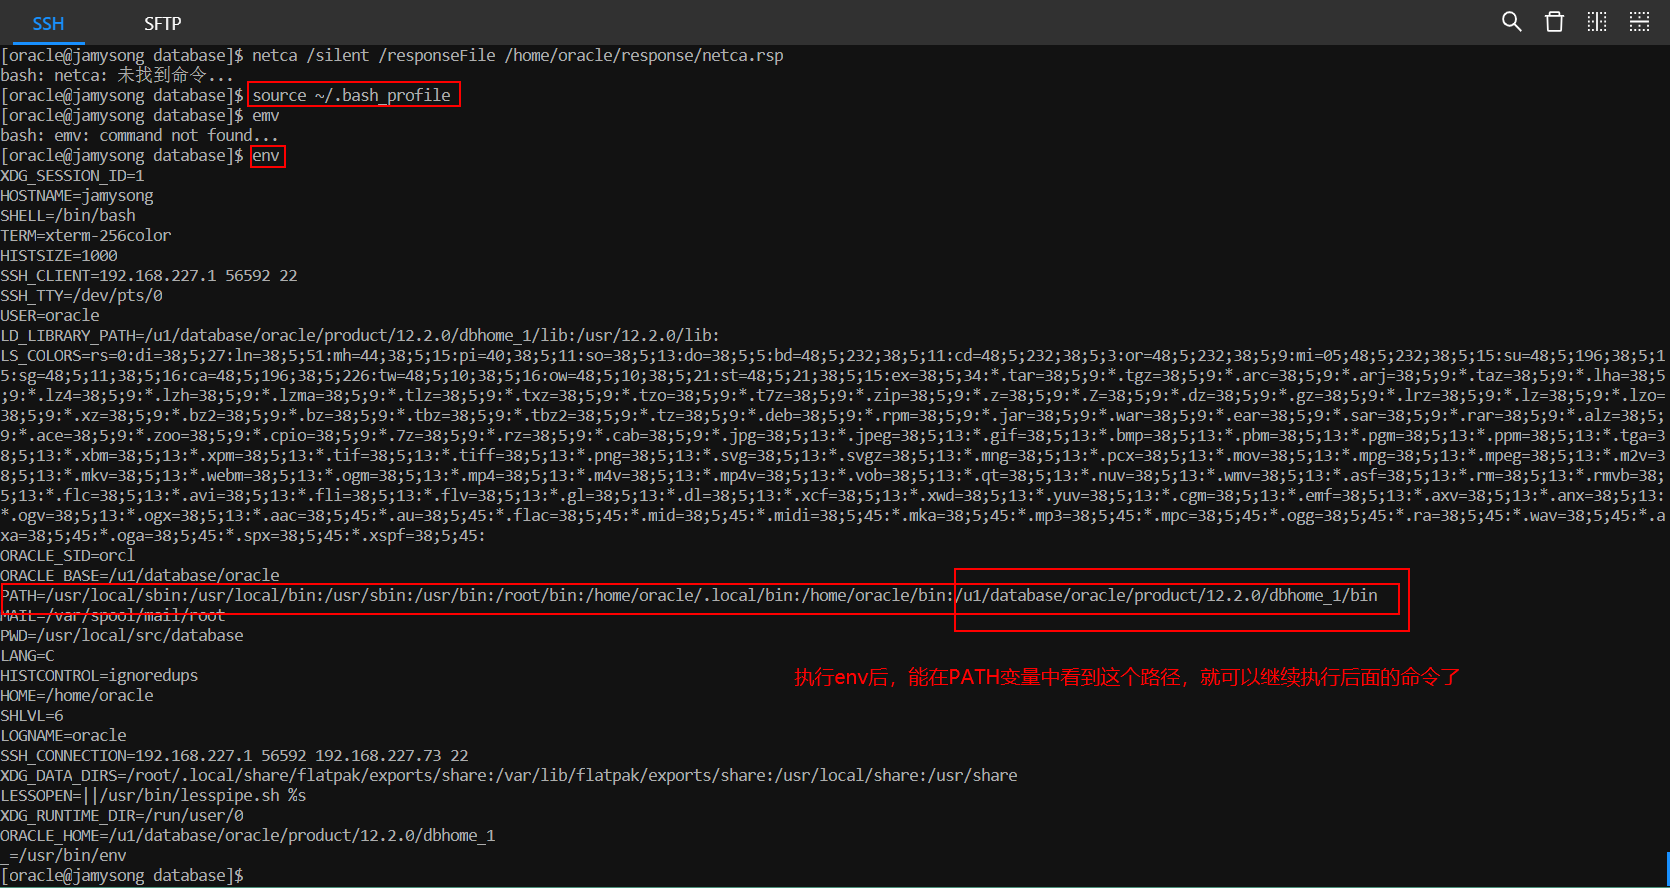Click the 'USER=oracle' line

pos(50,316)
